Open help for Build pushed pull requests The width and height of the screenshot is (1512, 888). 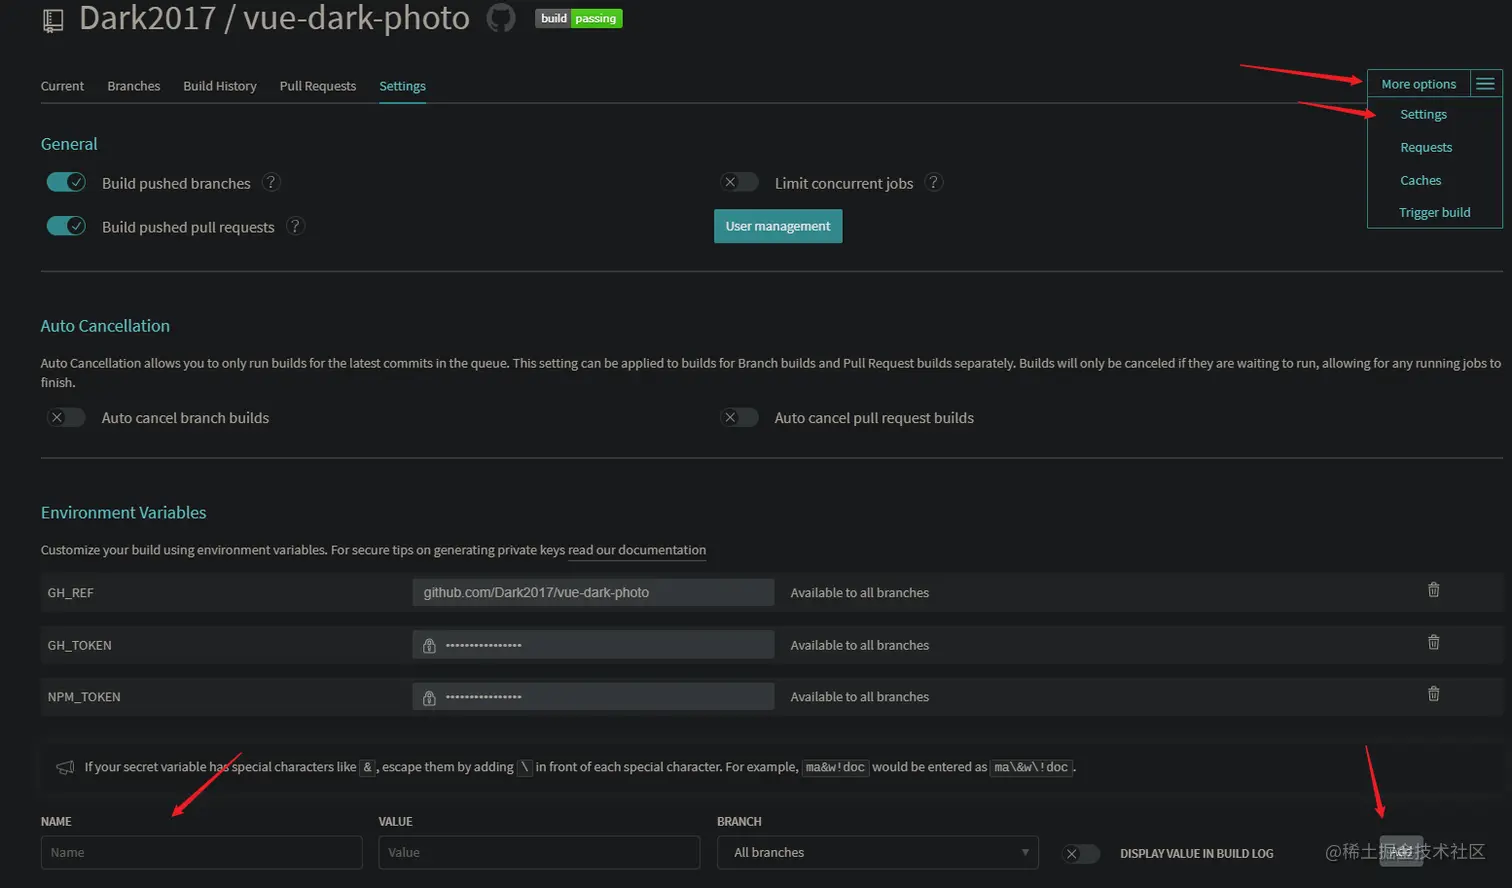[295, 226]
